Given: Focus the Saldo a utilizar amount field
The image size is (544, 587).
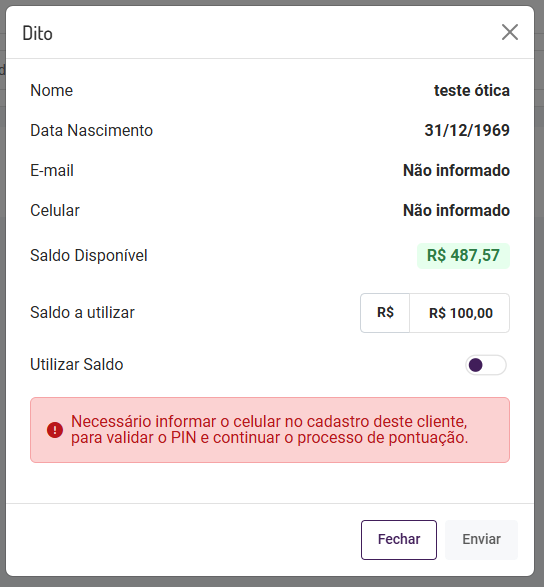Looking at the screenshot, I should pos(460,313).
